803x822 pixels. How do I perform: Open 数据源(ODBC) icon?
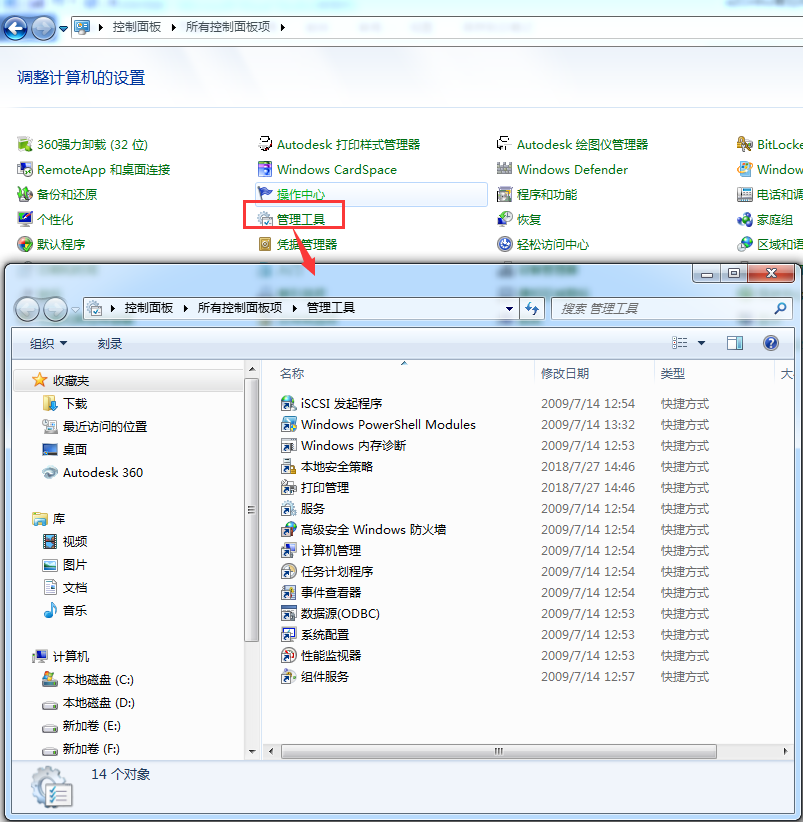pyautogui.click(x=288, y=613)
